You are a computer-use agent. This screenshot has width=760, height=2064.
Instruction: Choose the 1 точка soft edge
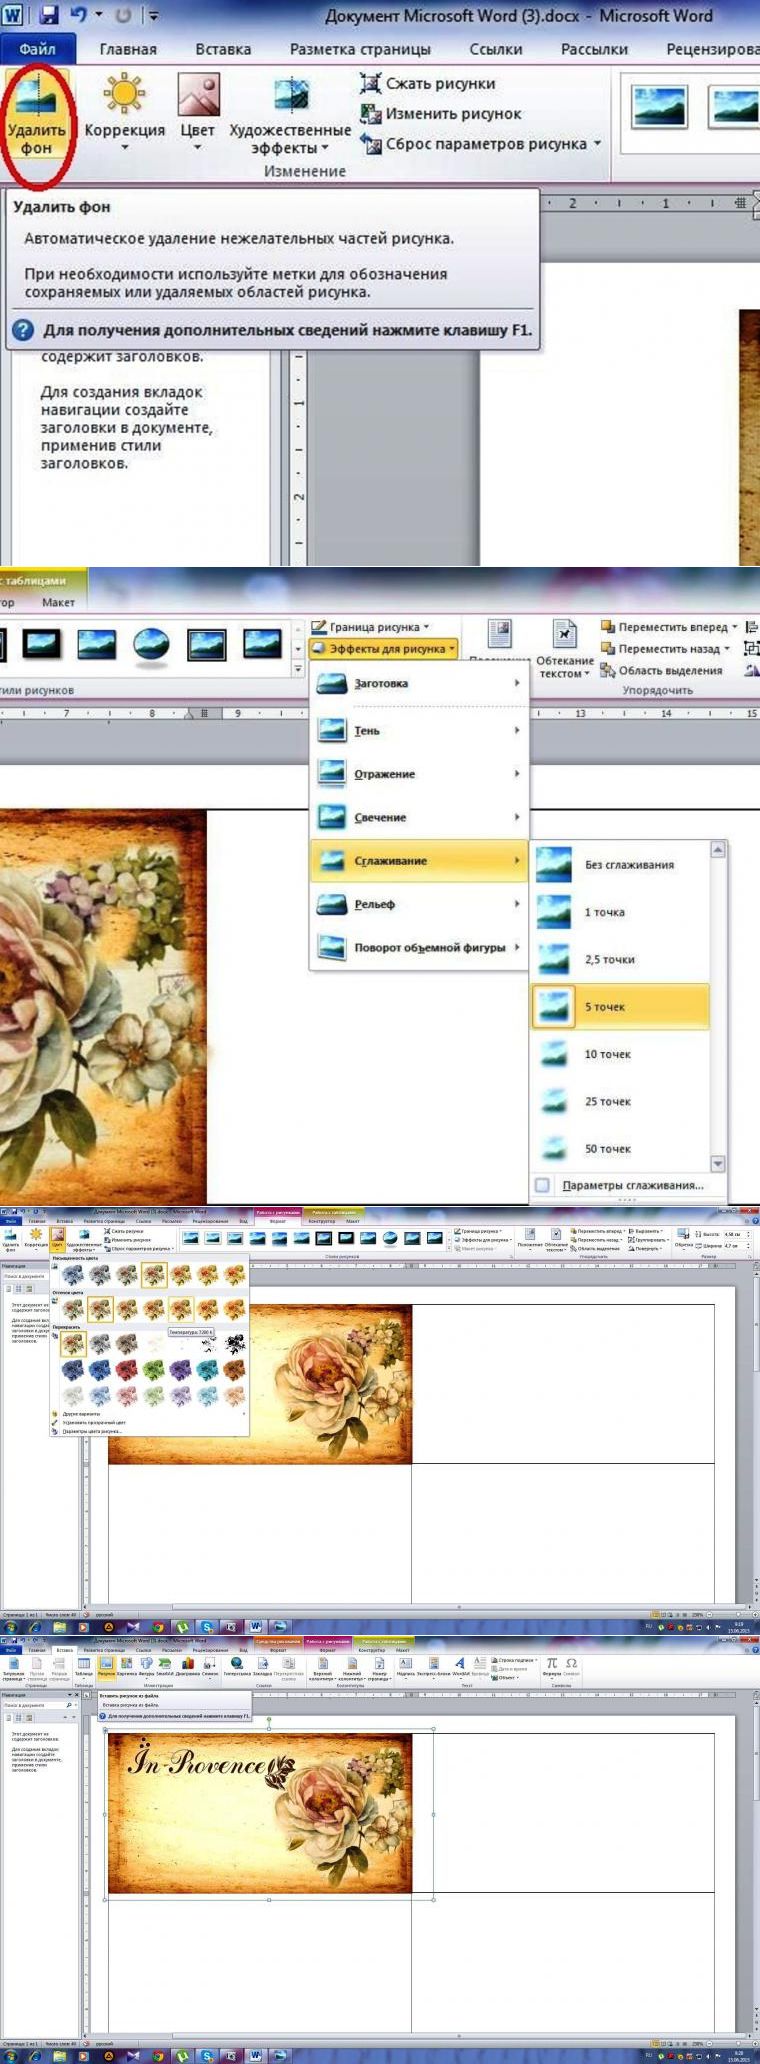click(619, 912)
